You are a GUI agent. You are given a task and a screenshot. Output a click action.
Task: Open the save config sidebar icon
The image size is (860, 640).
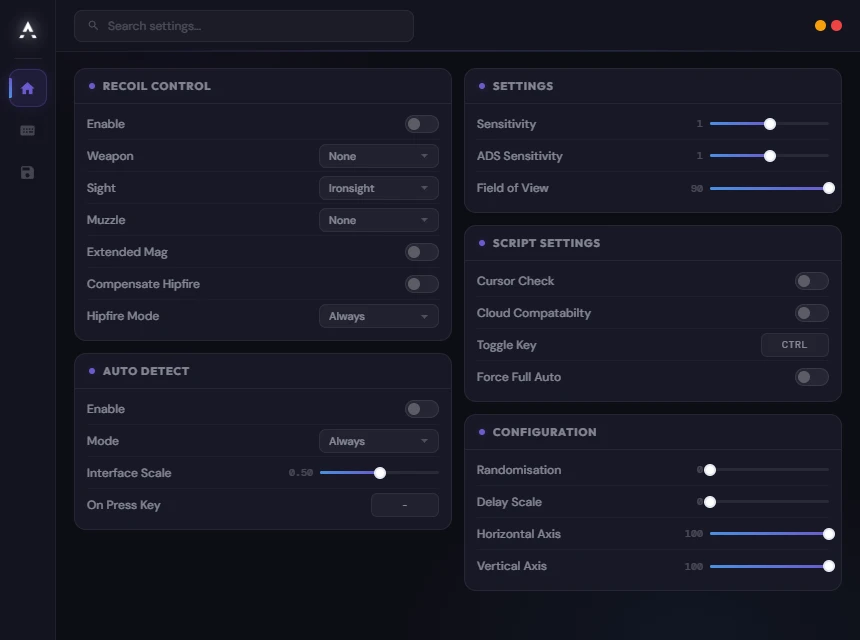pyautogui.click(x=27, y=173)
